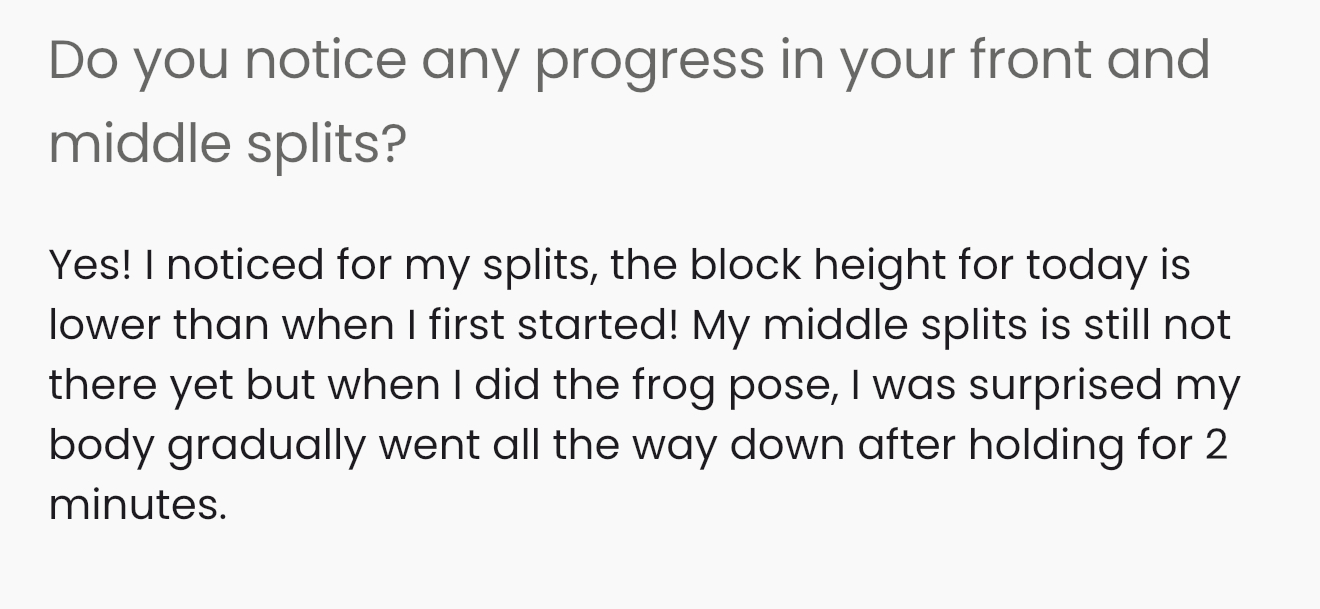Click the question heading about splits progress
This screenshot has height=609, width=1320.
628,100
